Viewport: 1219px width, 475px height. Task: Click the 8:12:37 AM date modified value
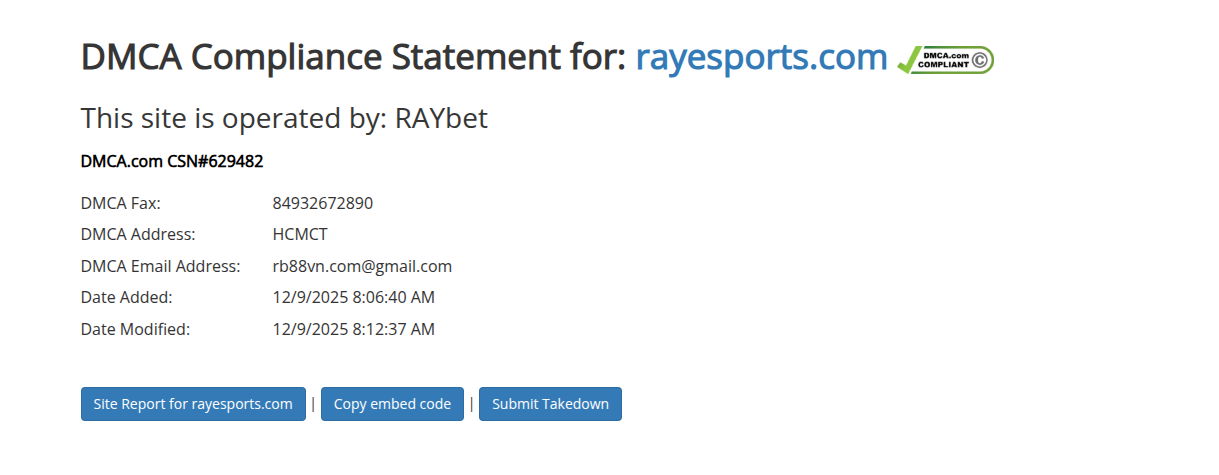coord(353,328)
